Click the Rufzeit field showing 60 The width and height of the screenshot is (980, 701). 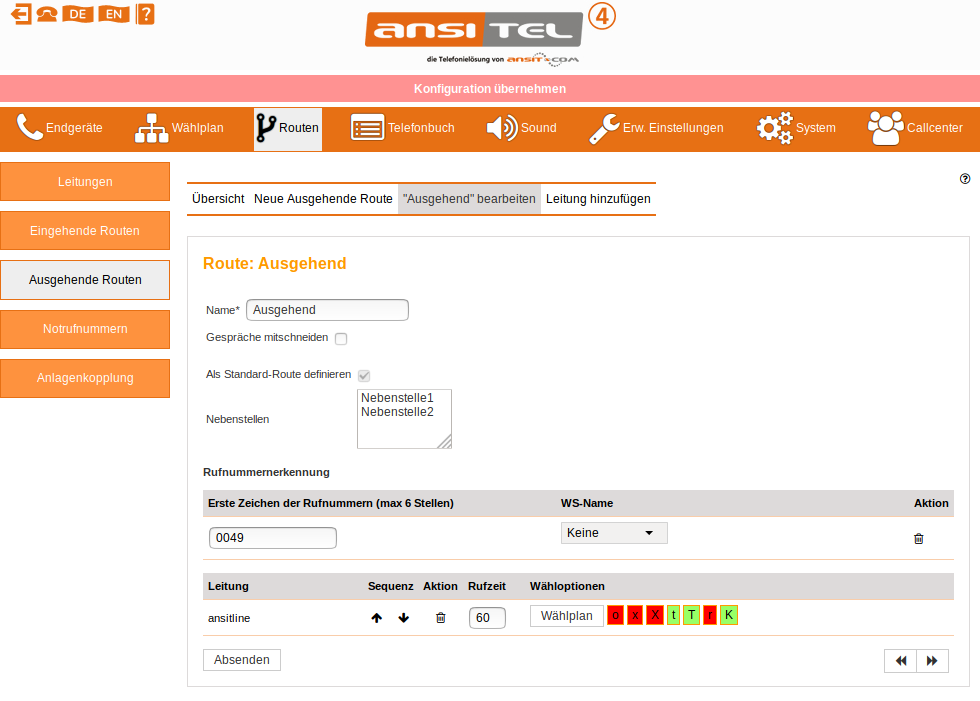(486, 618)
